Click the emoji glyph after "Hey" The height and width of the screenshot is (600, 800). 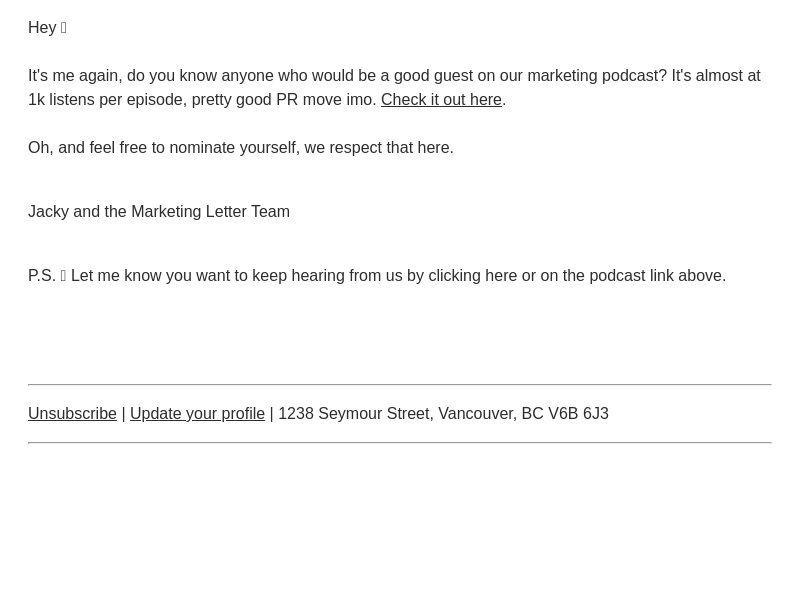[x=63, y=28]
